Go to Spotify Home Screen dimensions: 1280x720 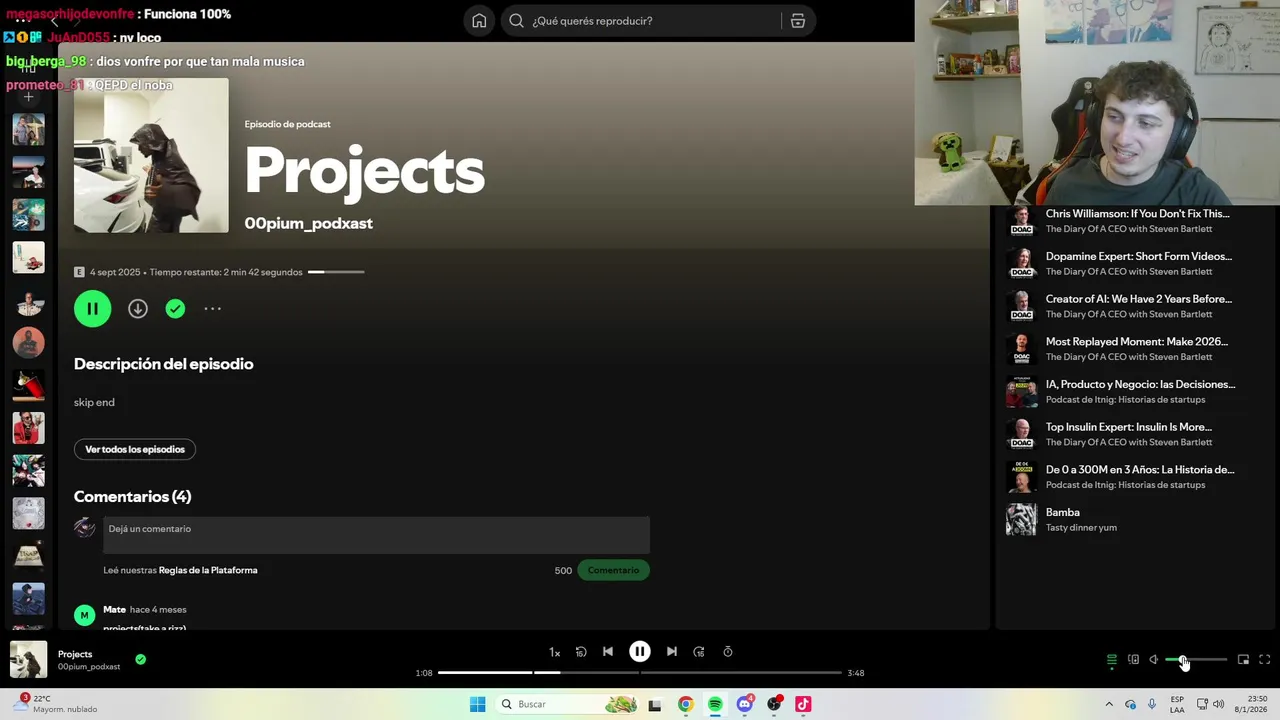tap(479, 21)
